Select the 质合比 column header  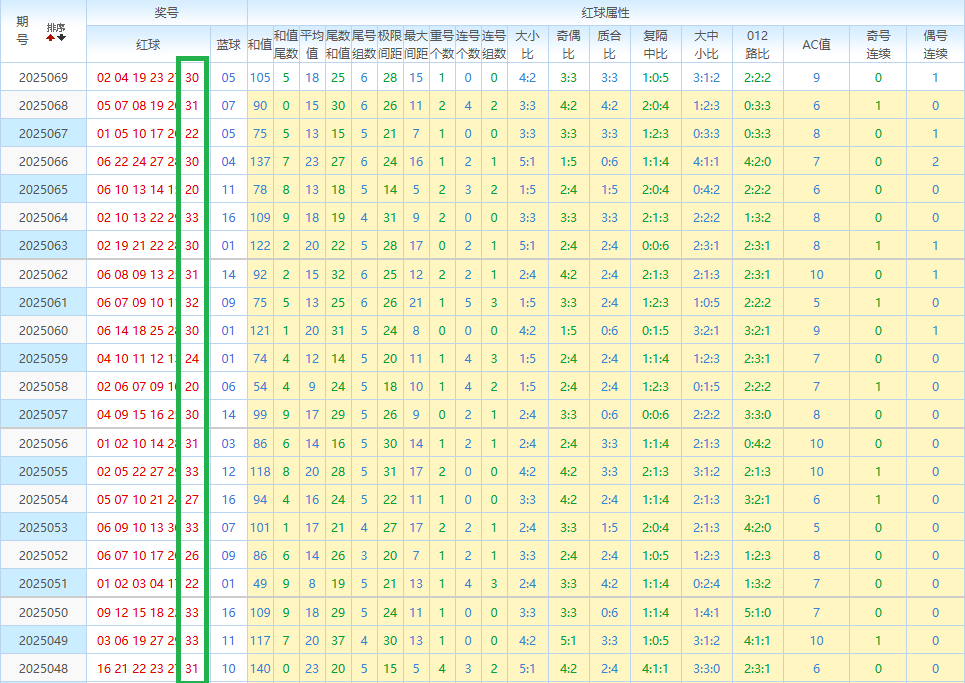(609, 44)
